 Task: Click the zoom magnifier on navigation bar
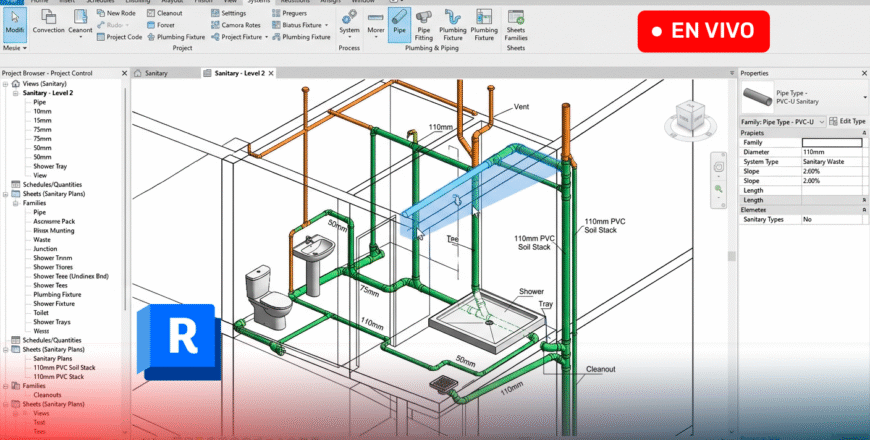tap(719, 189)
